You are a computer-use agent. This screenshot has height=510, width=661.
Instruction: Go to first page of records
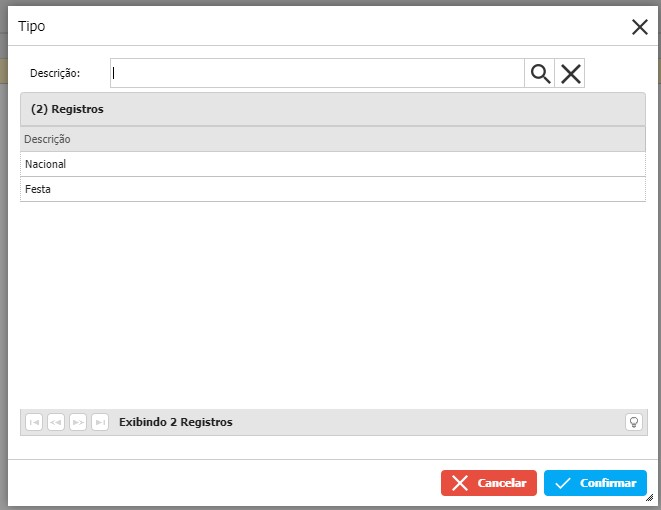(34, 422)
